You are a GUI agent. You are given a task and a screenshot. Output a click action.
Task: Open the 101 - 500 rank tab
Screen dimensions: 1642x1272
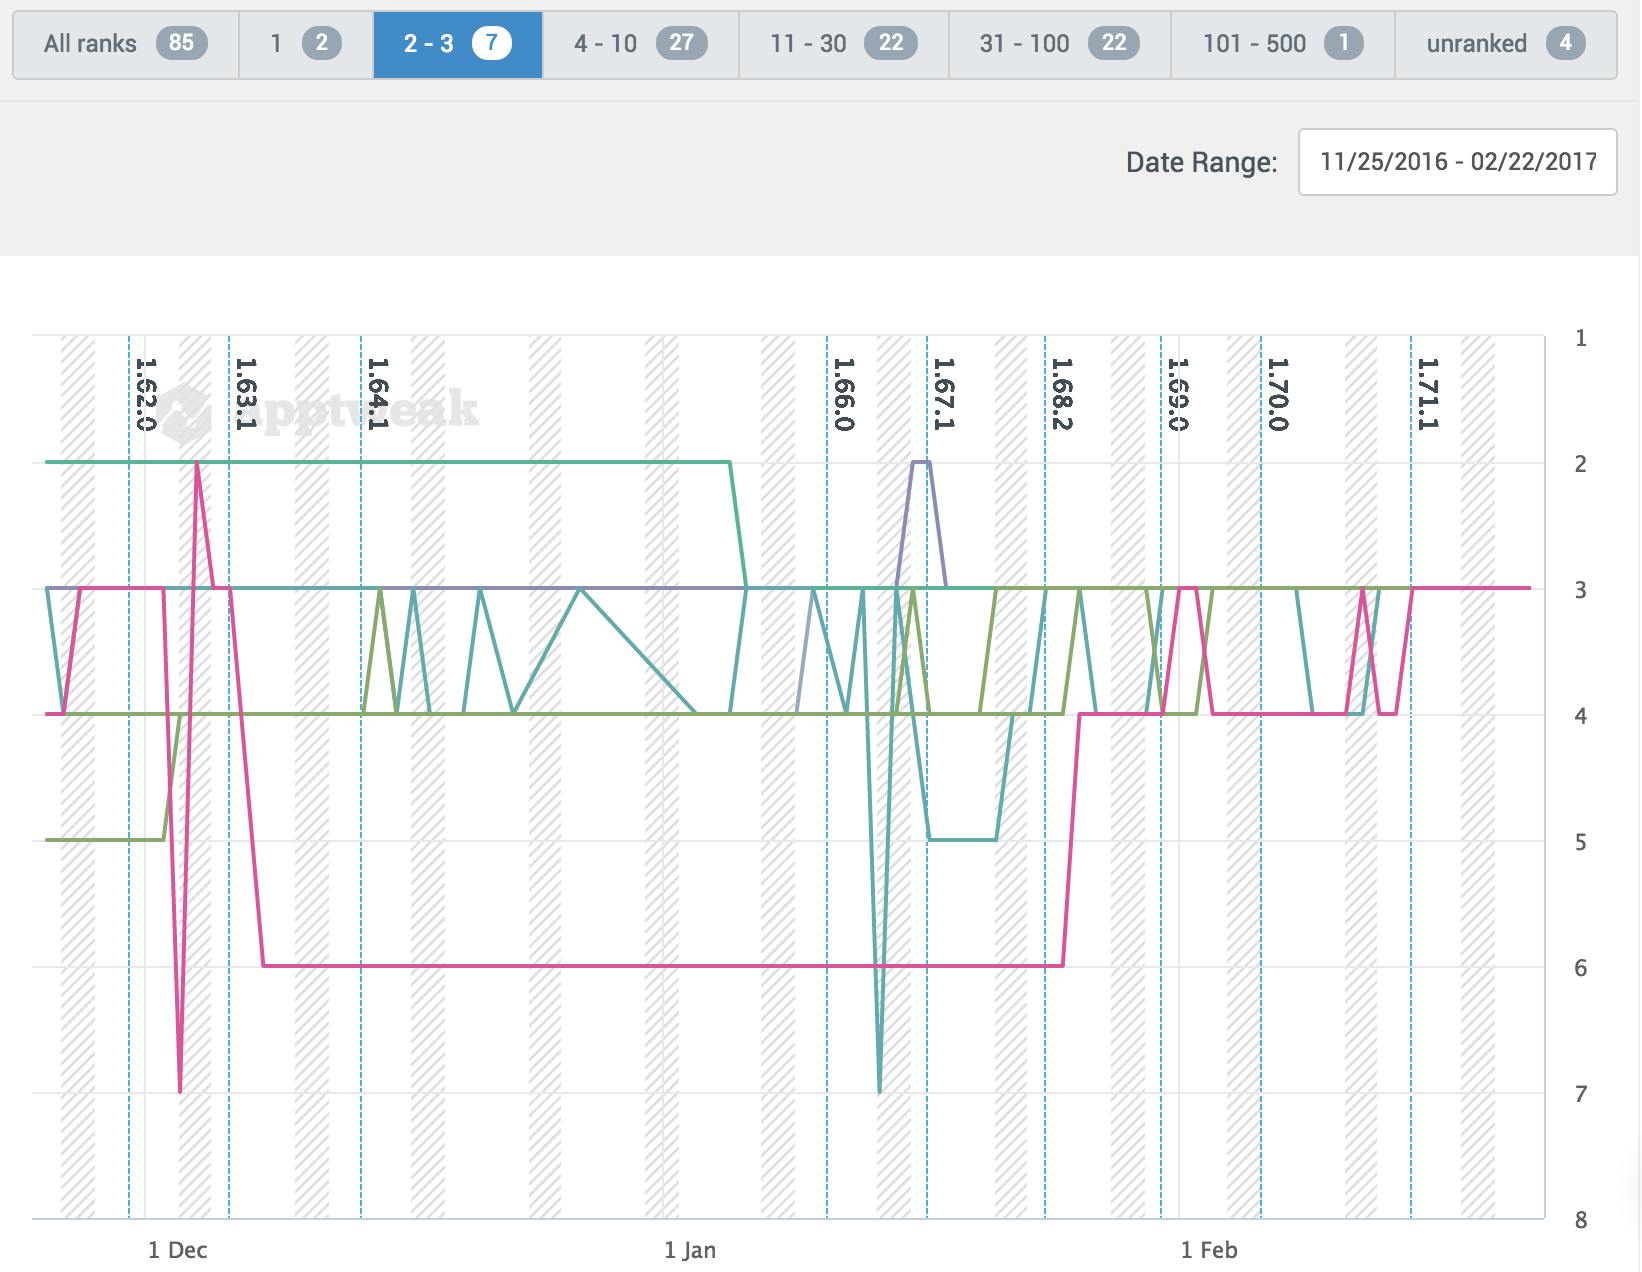(x=1282, y=44)
